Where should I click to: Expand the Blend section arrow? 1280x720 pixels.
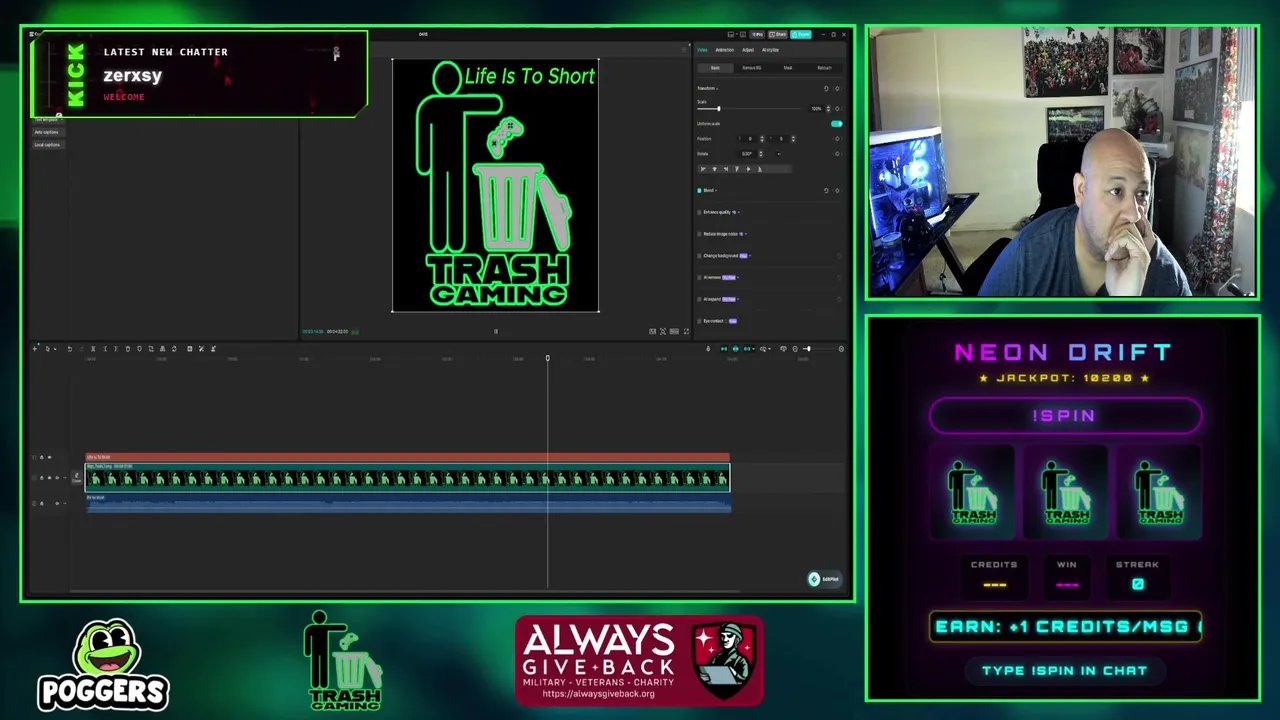click(x=716, y=190)
